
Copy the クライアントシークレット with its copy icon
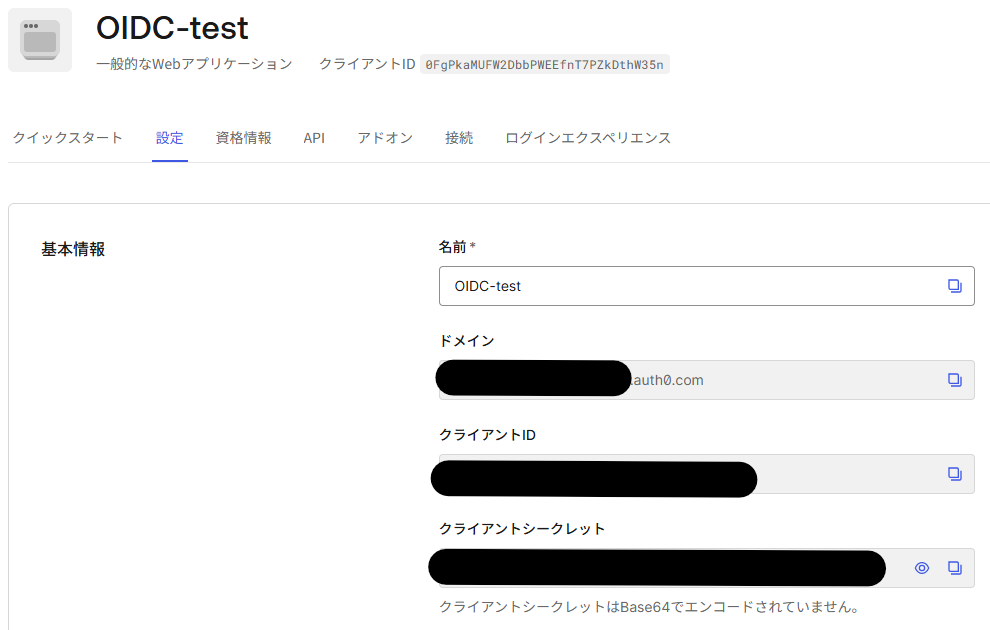pos(954,568)
